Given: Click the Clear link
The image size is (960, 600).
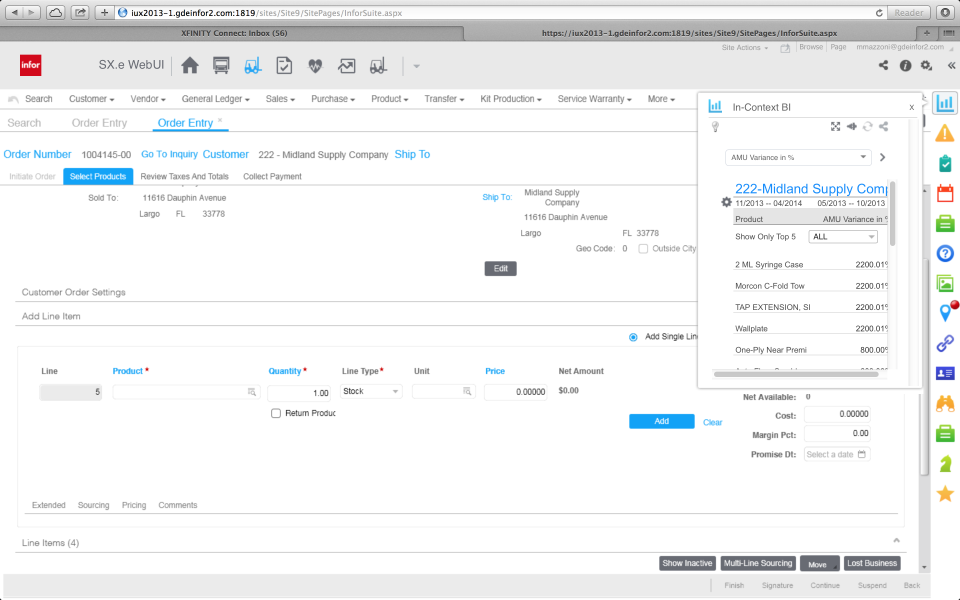Looking at the screenshot, I should tap(713, 422).
